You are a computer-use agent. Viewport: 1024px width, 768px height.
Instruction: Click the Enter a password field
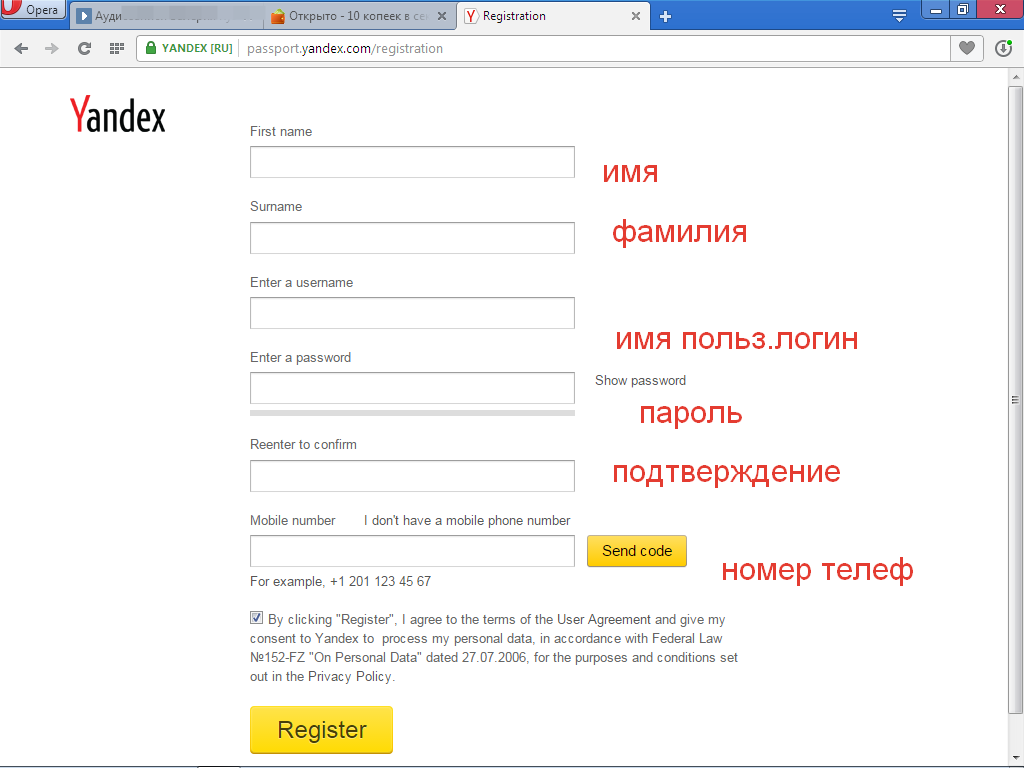412,388
